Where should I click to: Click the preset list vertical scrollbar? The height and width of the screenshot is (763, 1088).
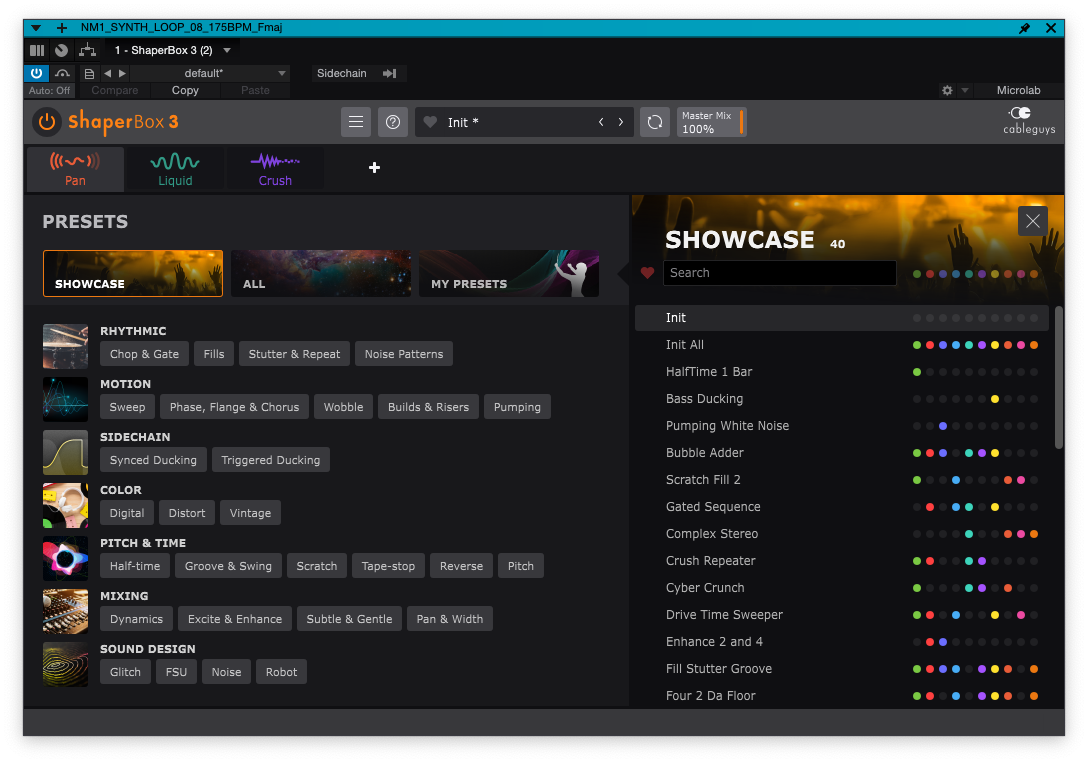coord(1058,378)
